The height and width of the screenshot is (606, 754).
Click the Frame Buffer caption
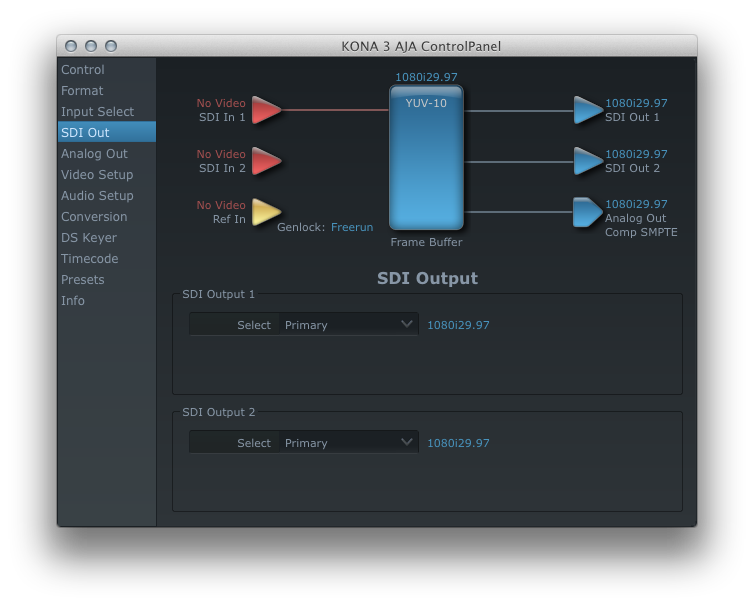pyautogui.click(x=426, y=242)
